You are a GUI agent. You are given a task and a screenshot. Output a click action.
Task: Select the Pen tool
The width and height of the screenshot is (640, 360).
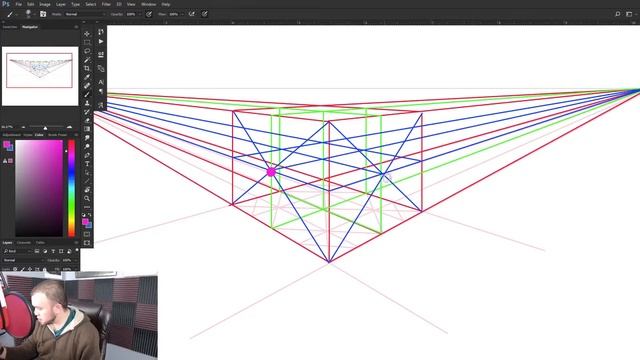point(87,155)
